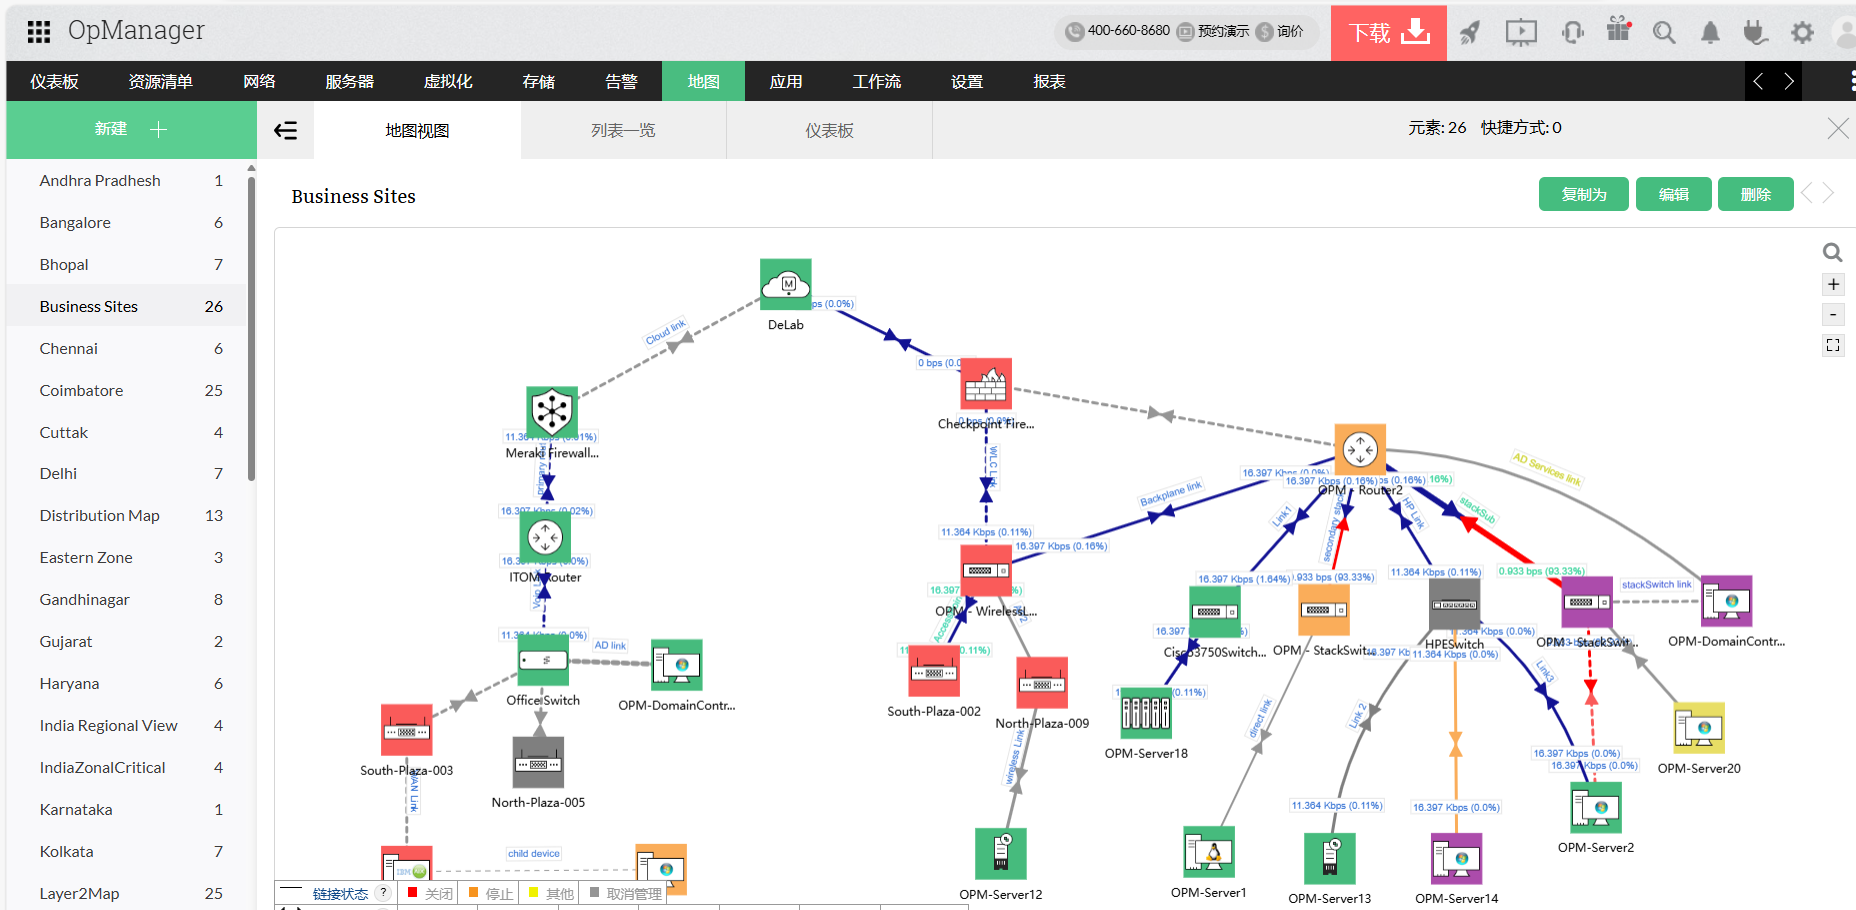This screenshot has height=910, width=1856.
Task: Select the HPESwitch node icon
Action: point(1455,604)
